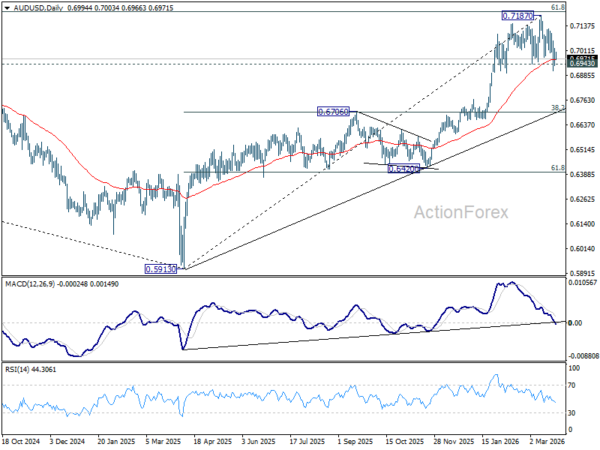Click the 0.64200 price label
This screenshot has height=450, width=600.
point(404,168)
